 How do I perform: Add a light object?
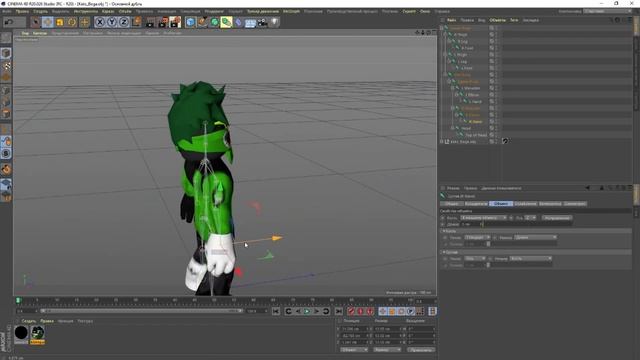(275, 22)
